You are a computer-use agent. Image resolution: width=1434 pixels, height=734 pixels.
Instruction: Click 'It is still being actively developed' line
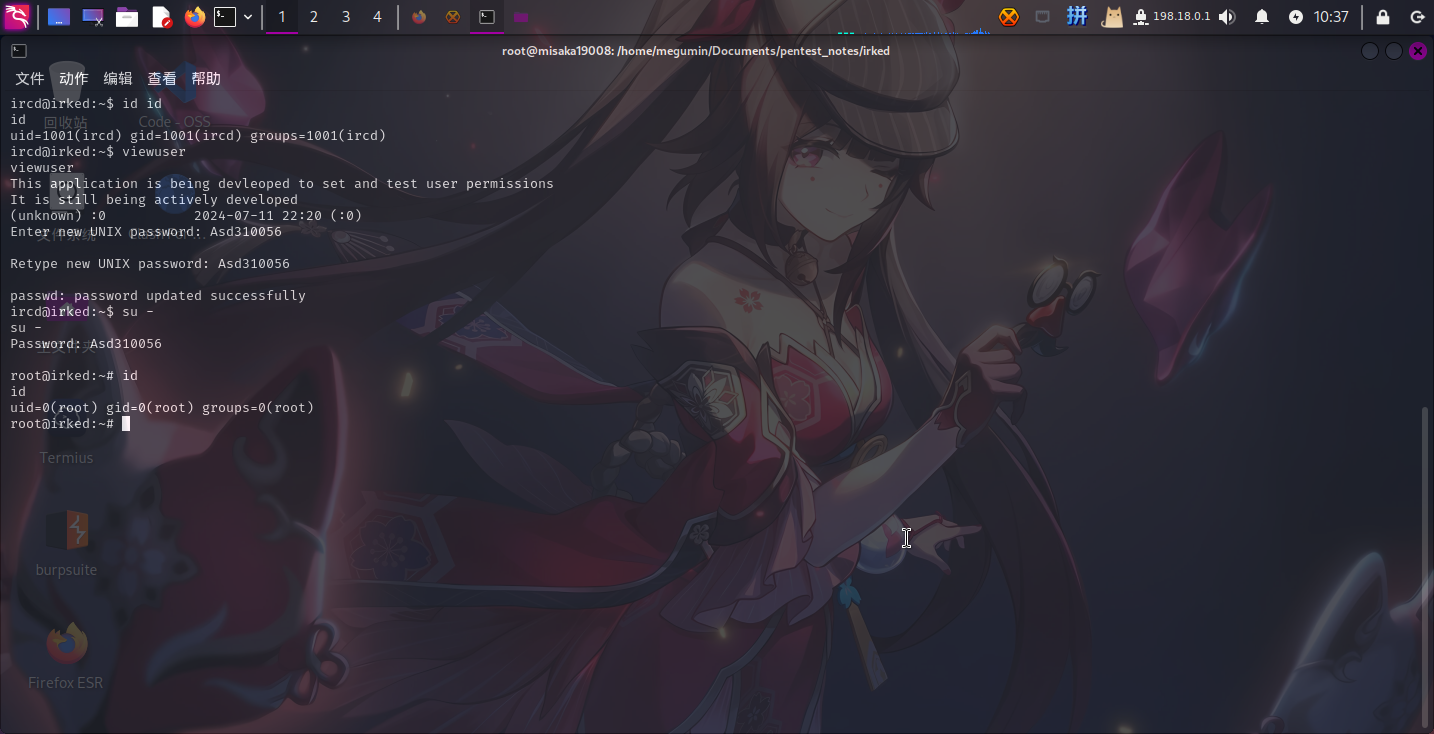point(154,200)
